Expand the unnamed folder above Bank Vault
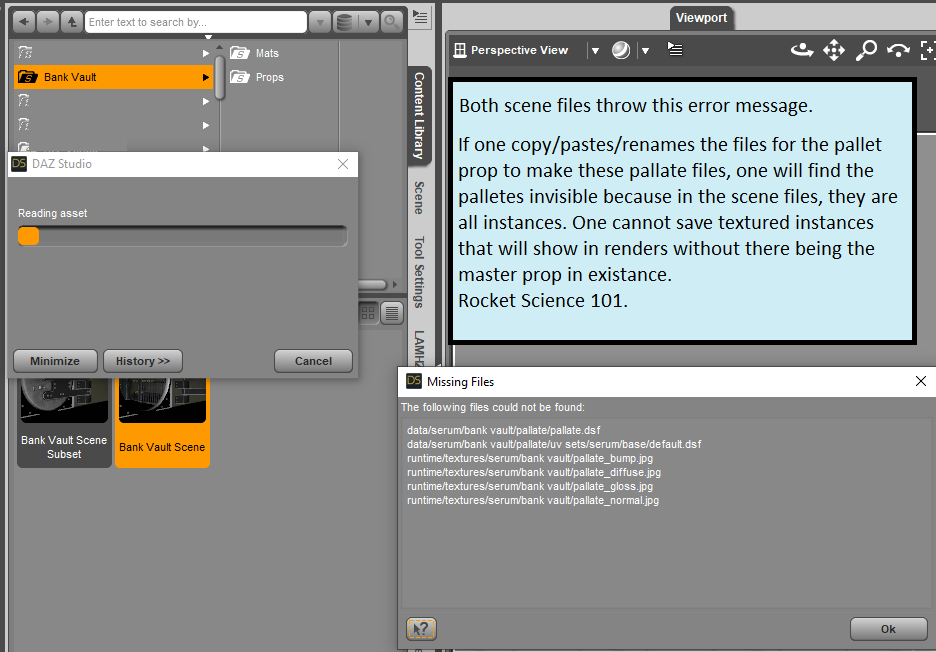 205,53
